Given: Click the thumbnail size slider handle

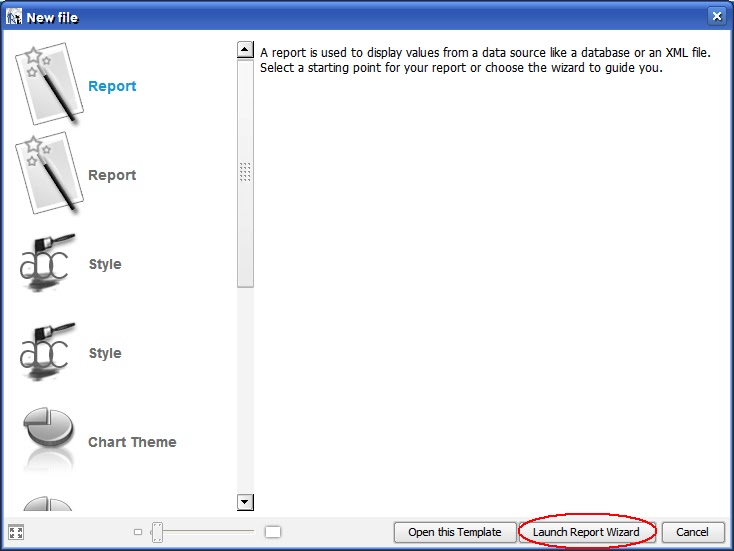Looking at the screenshot, I should pos(157,532).
